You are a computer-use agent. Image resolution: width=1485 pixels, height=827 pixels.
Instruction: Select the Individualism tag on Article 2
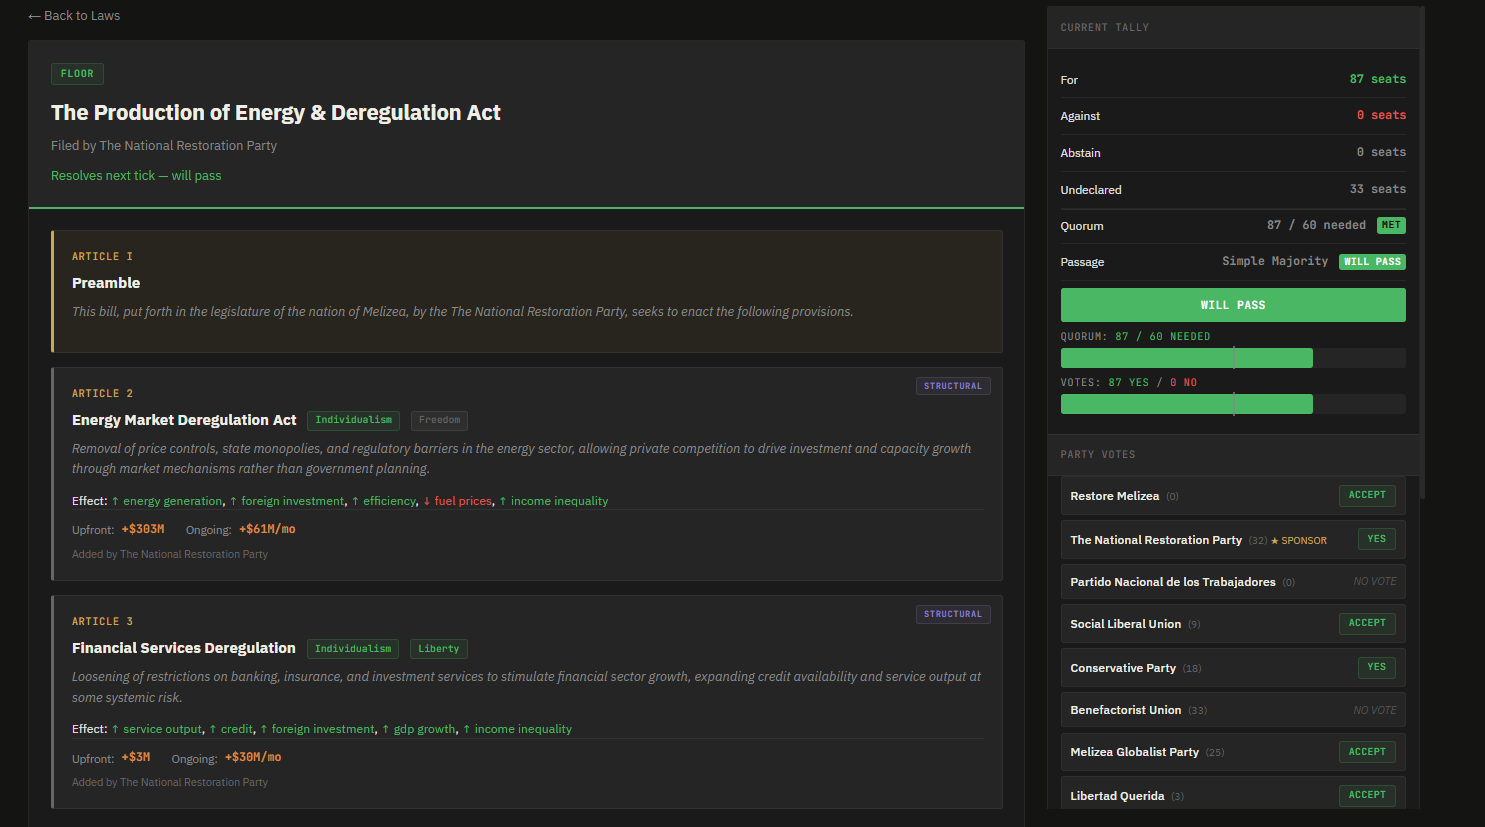point(353,421)
